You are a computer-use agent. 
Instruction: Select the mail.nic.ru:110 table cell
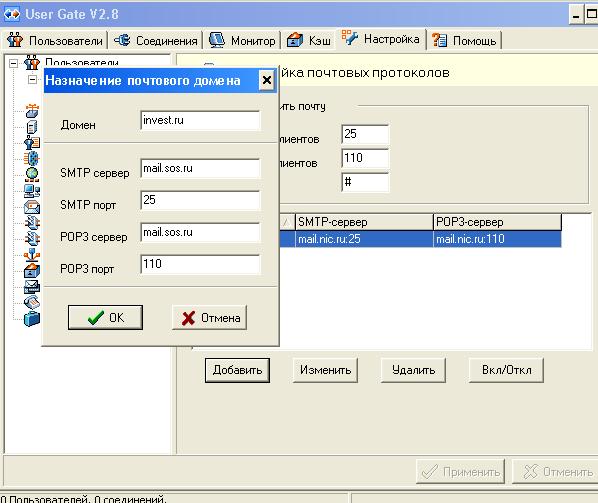[497, 239]
